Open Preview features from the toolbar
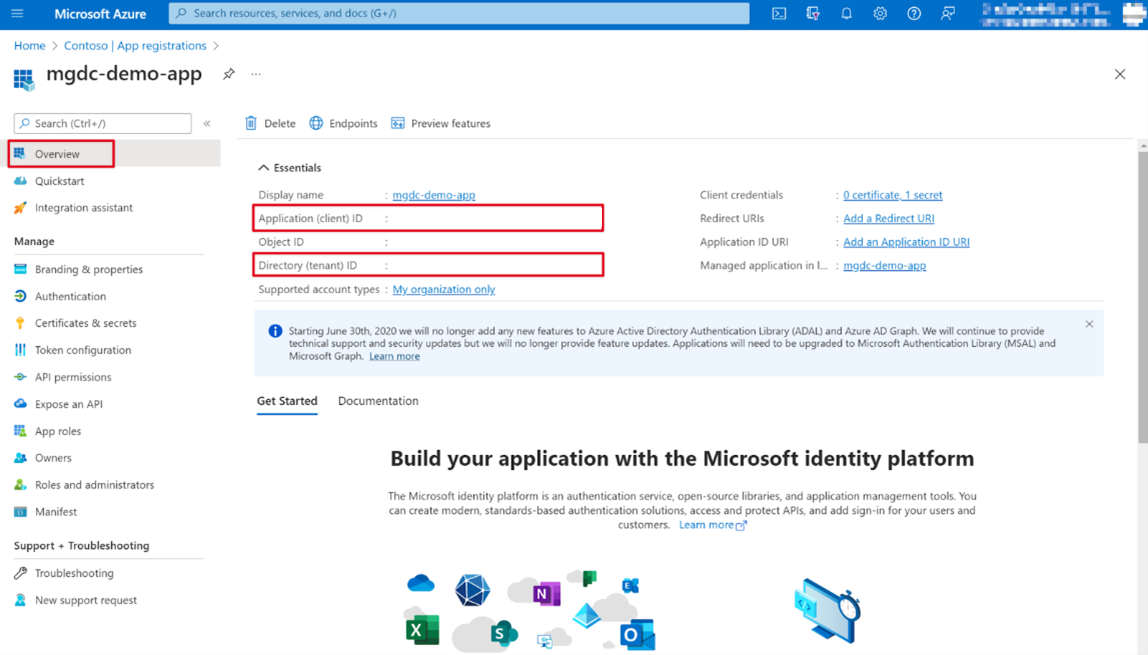Screen dimensions: 1148x655 441,123
